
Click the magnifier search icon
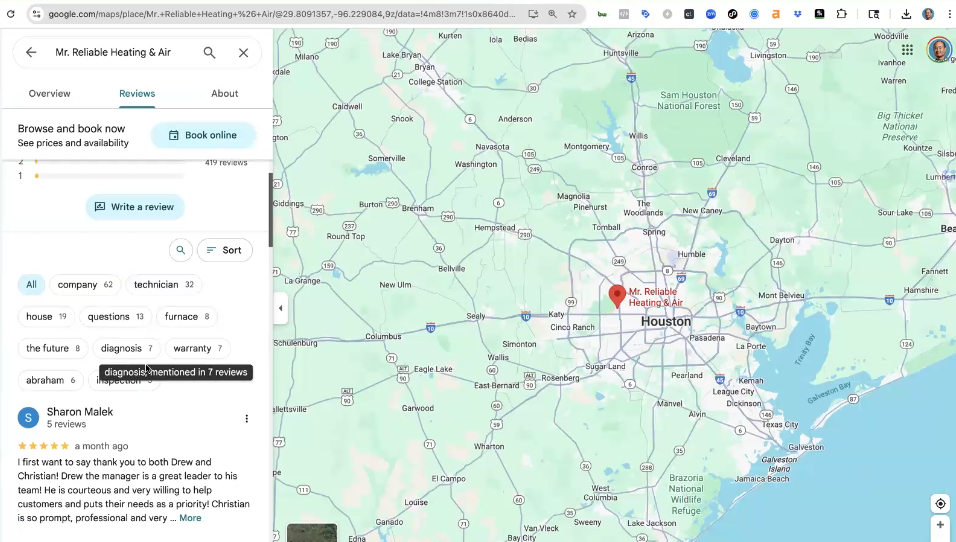(x=209, y=53)
